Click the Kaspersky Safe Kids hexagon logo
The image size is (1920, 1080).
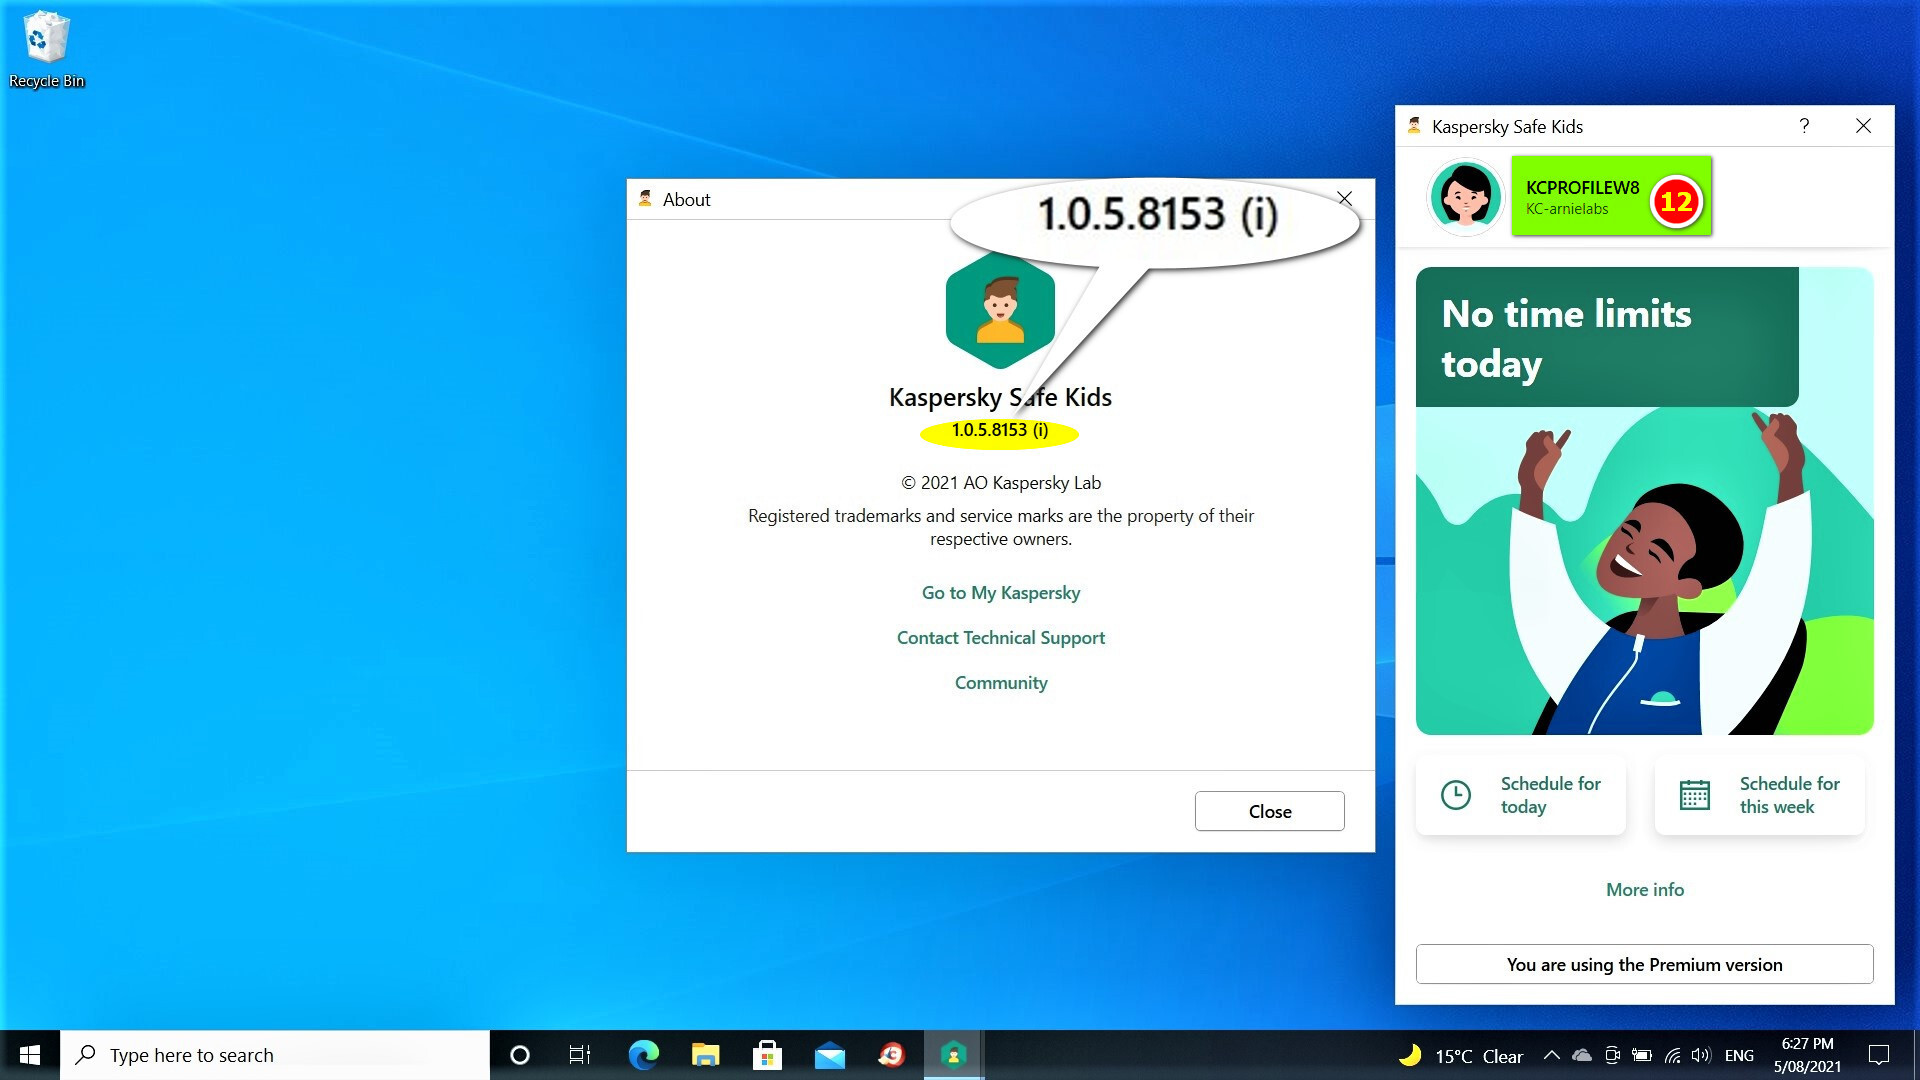coord(1000,311)
